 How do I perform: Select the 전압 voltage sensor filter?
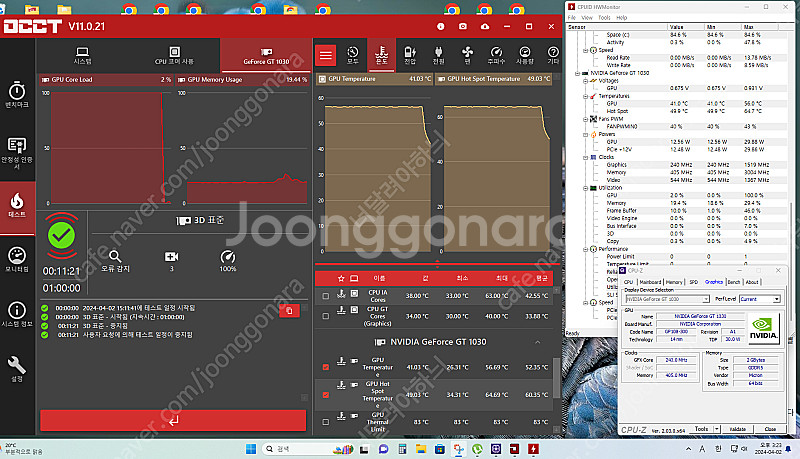click(410, 55)
